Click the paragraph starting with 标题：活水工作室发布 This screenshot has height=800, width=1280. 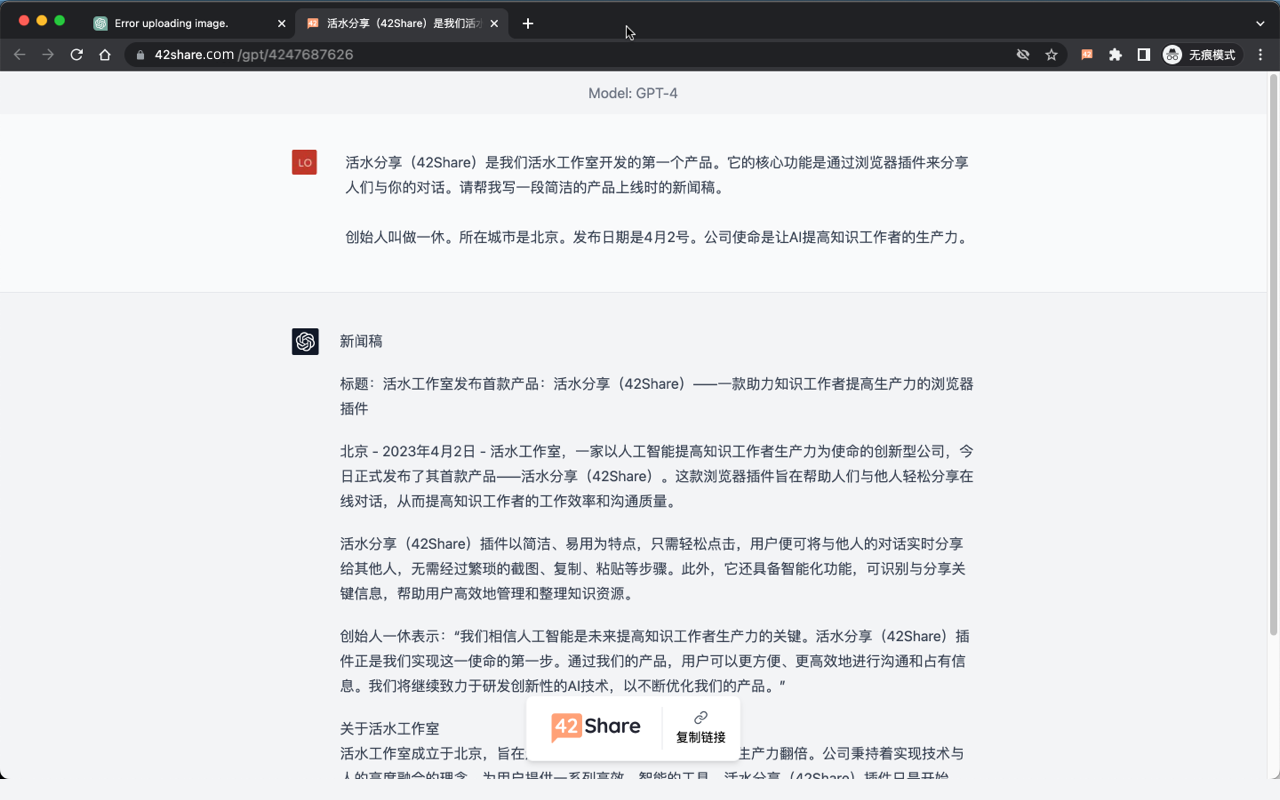(x=657, y=396)
